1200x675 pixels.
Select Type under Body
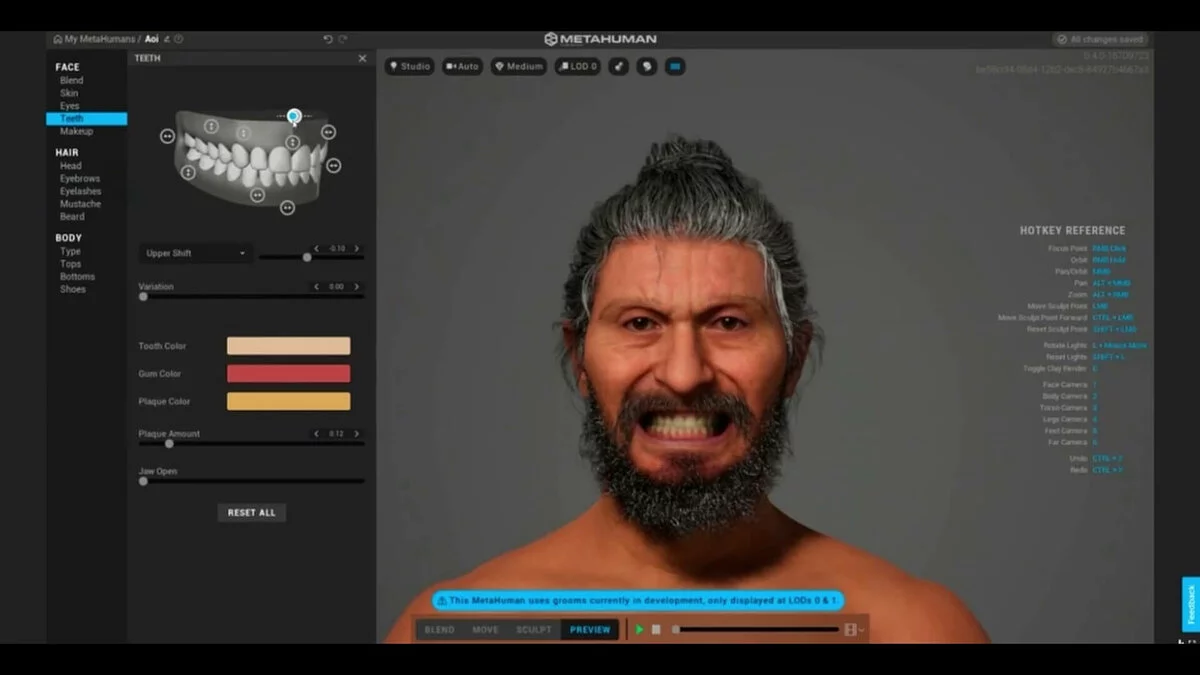(x=70, y=251)
